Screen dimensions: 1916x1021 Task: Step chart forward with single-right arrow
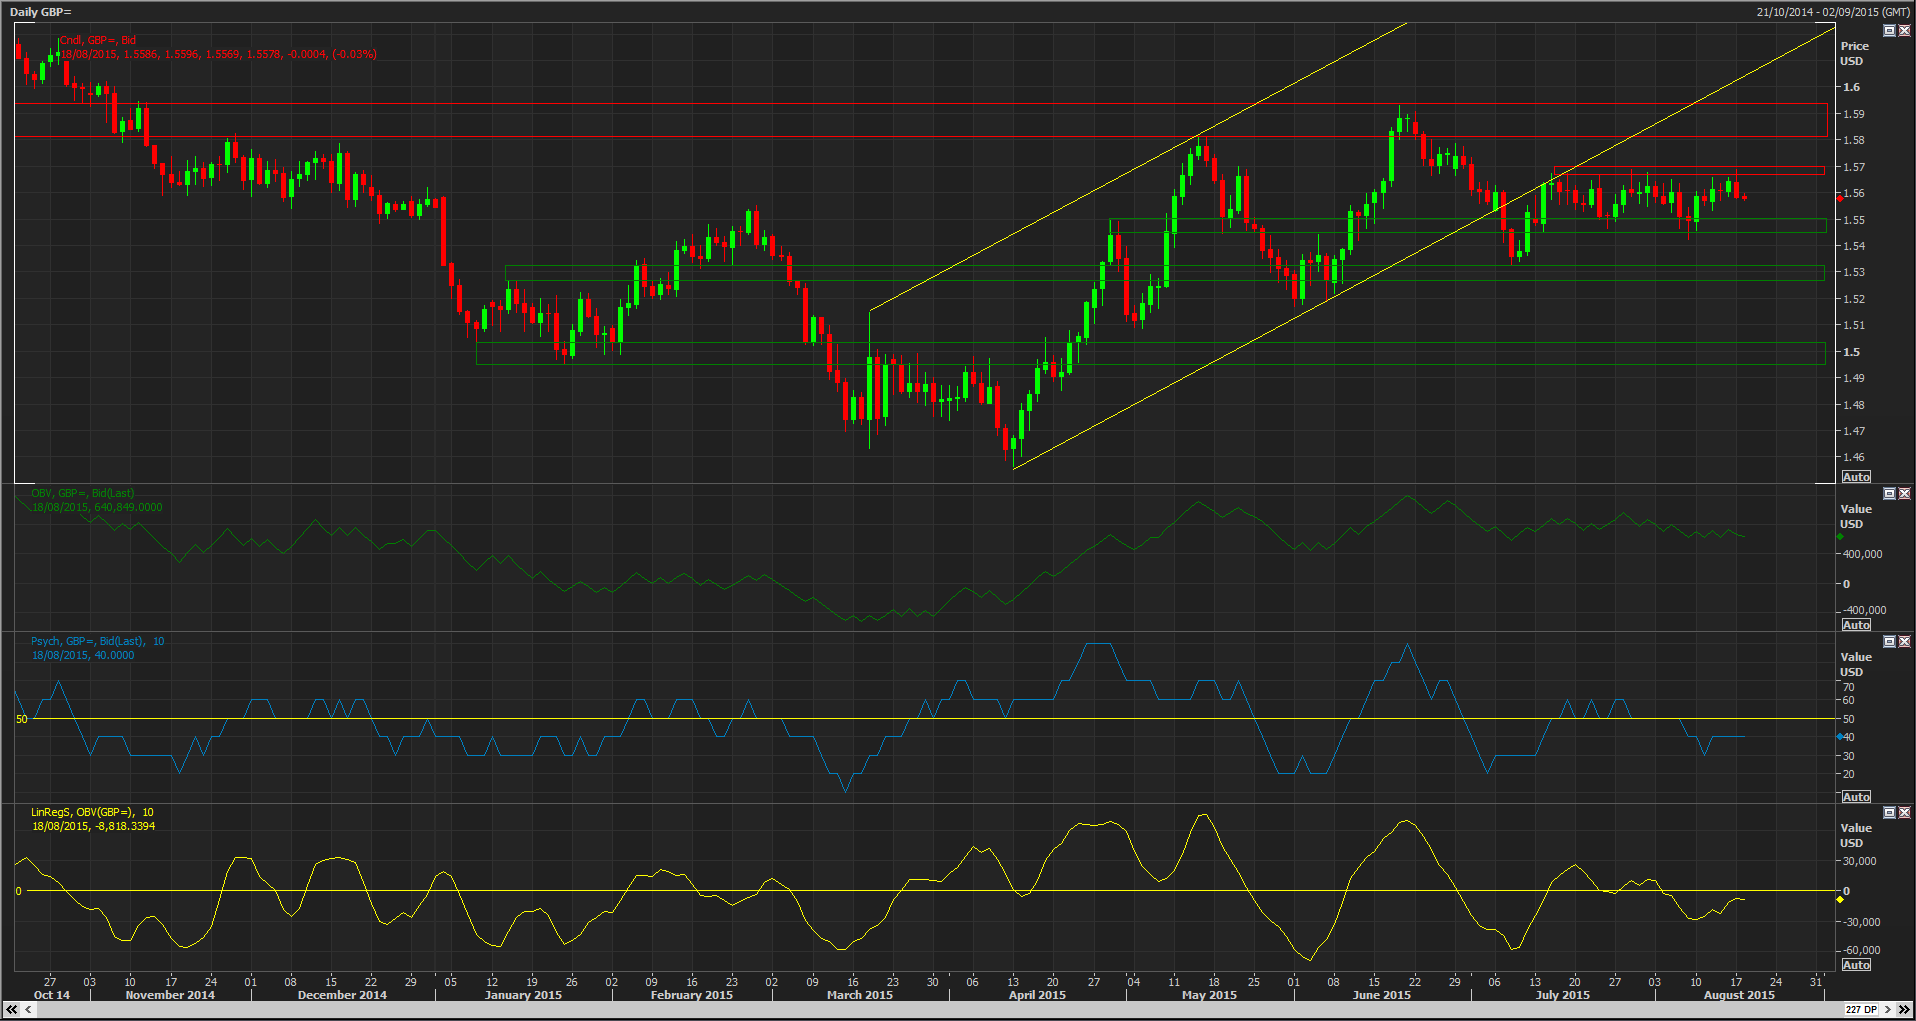click(x=1888, y=1010)
